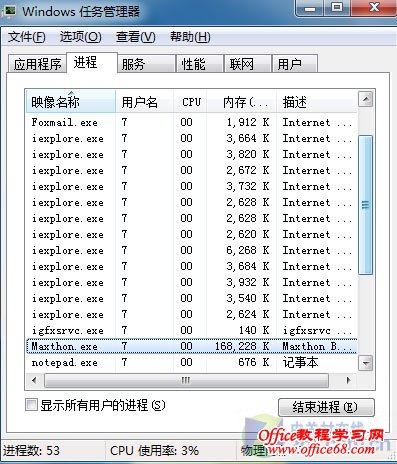397x464 pixels.
Task: Close the Task Manager window
Action: click(374, 7)
